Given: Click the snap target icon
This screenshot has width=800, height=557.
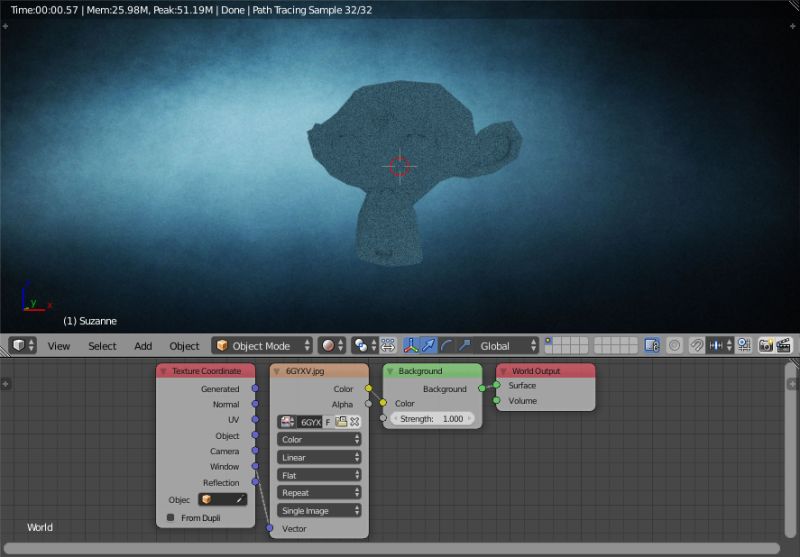Looking at the screenshot, I should pos(744,345).
